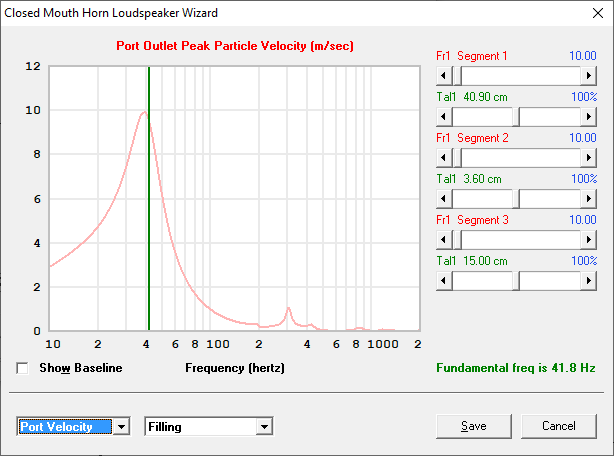Screen dimensions: 614x456
Task: Select the Tal1 40.90 cm slider thumb
Action: tap(516, 116)
